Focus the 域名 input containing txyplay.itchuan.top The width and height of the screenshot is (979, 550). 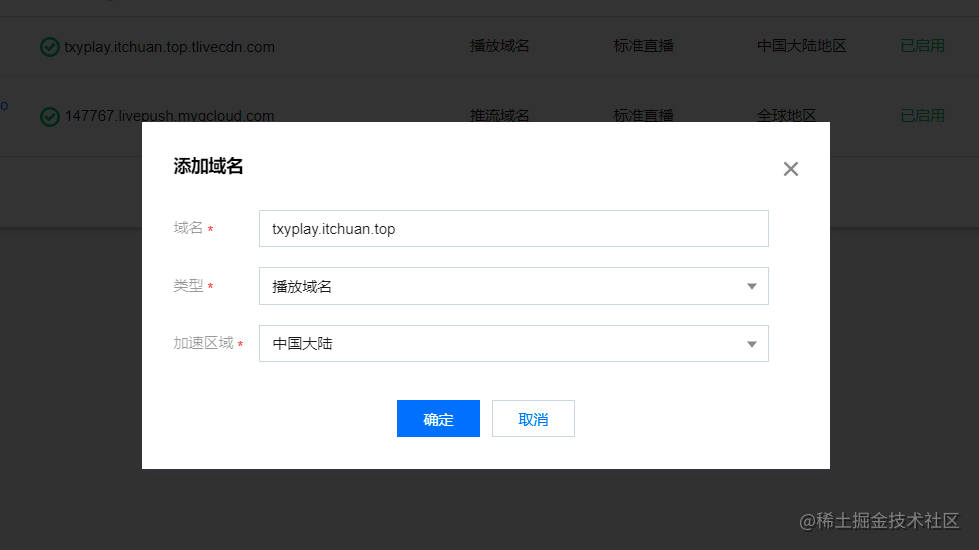[513, 228]
